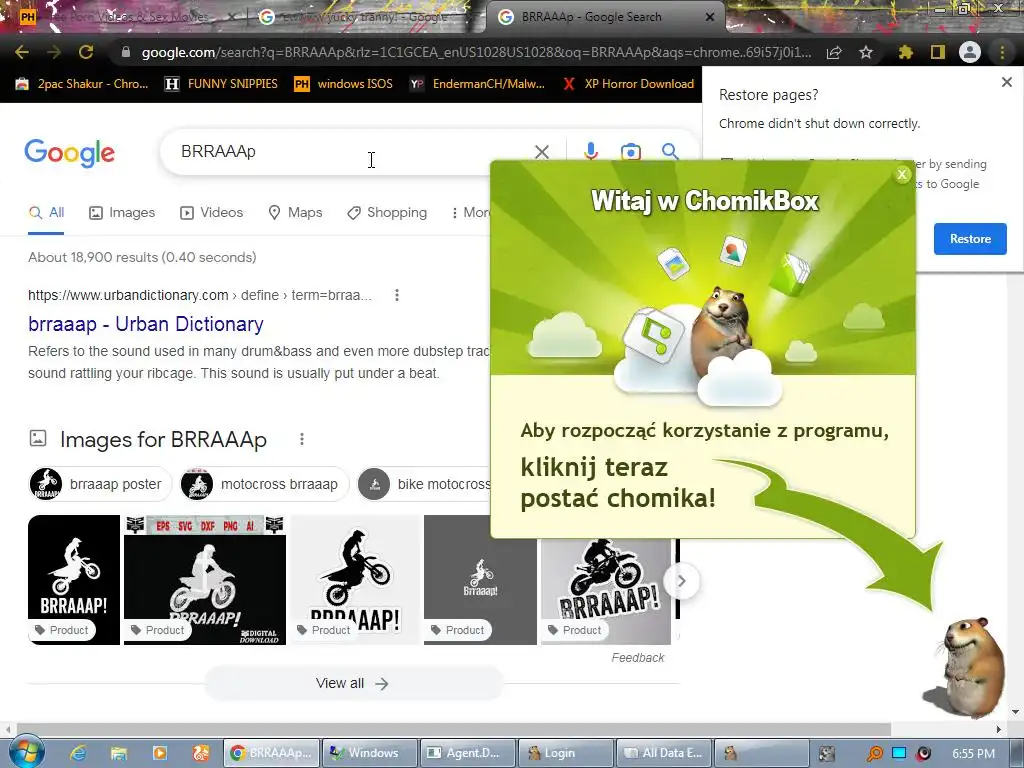
Task: Open options for Images for BRRAAAp section
Action: (302, 439)
